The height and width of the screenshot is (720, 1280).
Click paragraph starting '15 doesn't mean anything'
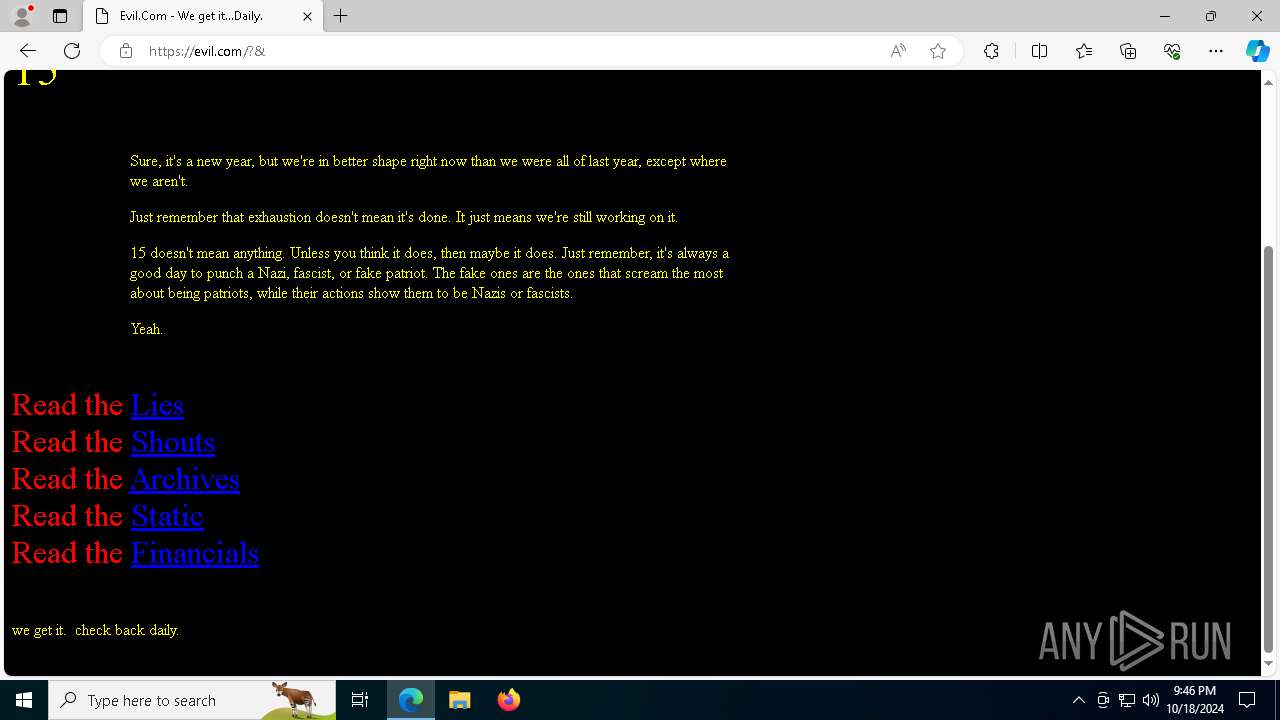pyautogui.click(x=430, y=273)
